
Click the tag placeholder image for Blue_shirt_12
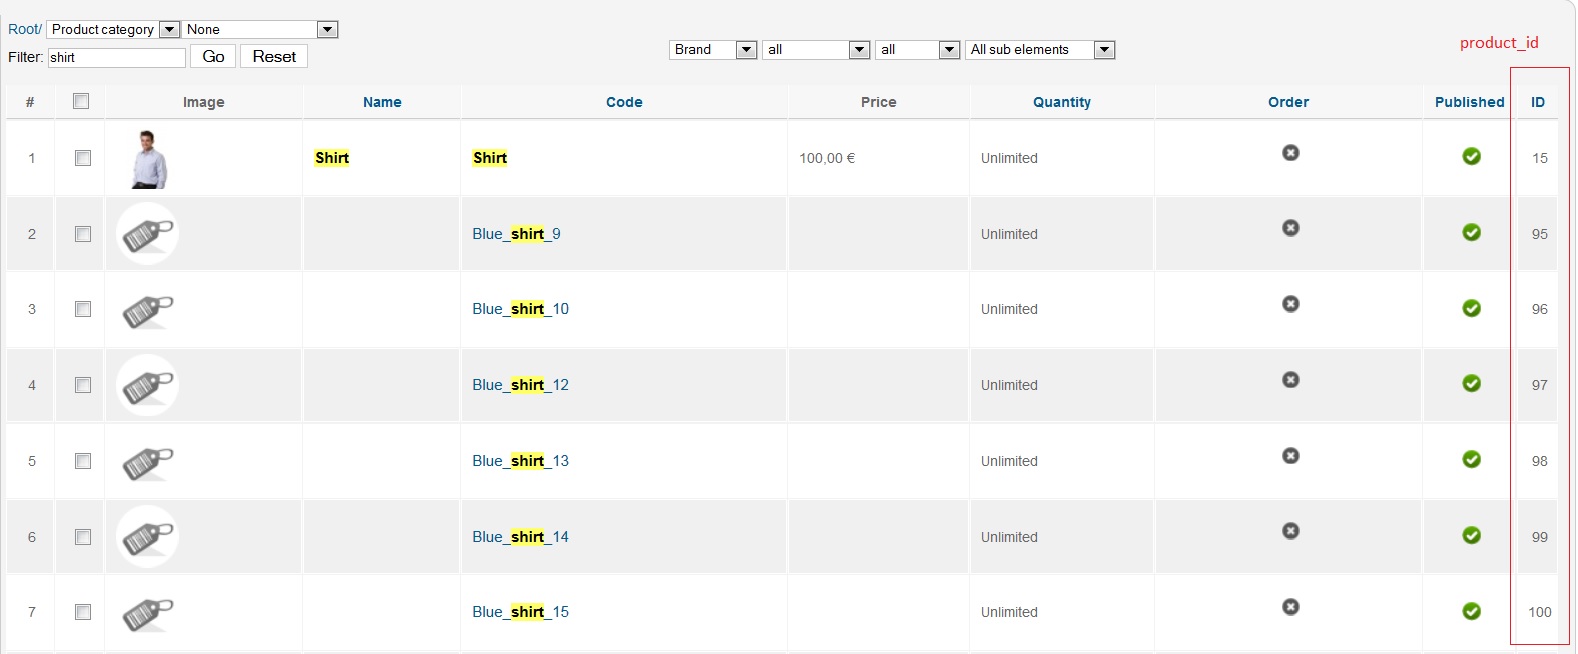click(x=148, y=385)
